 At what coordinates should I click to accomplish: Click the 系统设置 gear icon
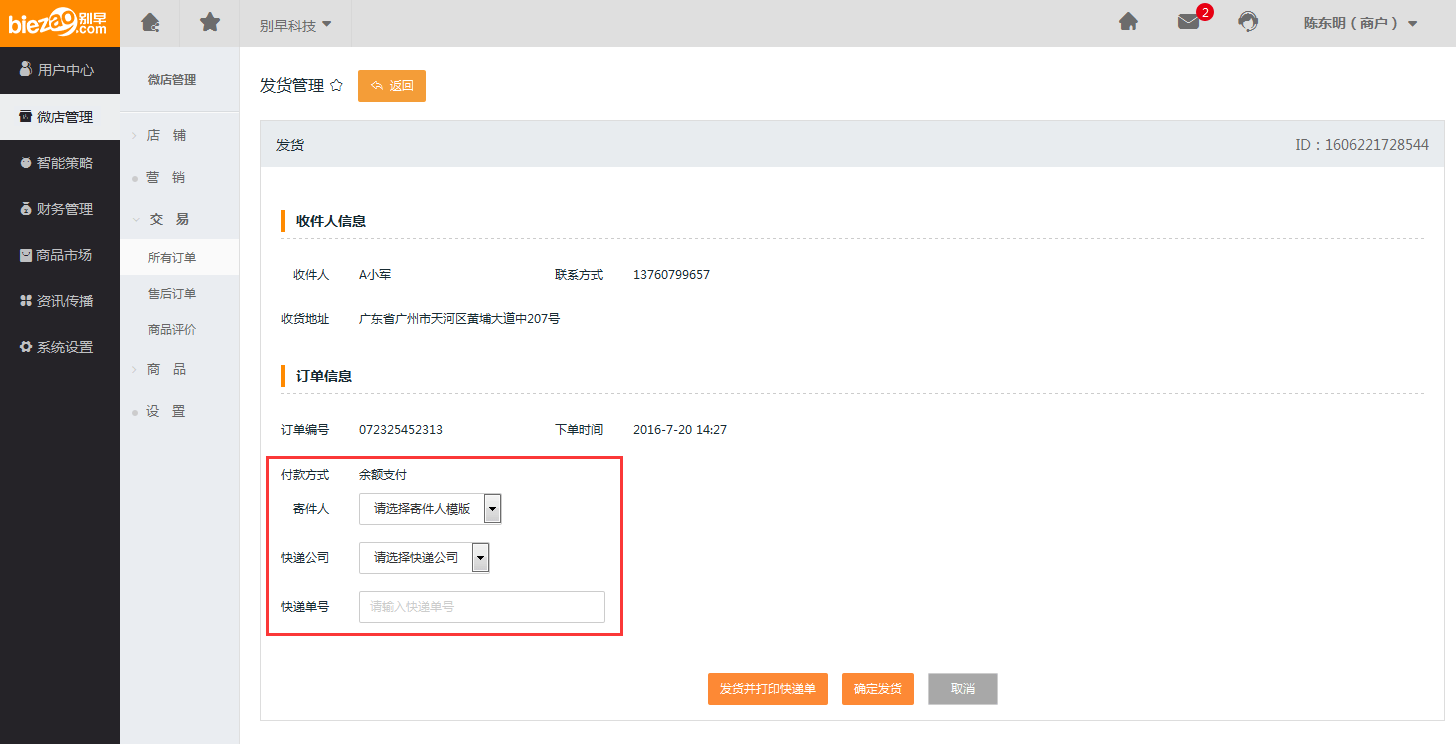pos(26,347)
